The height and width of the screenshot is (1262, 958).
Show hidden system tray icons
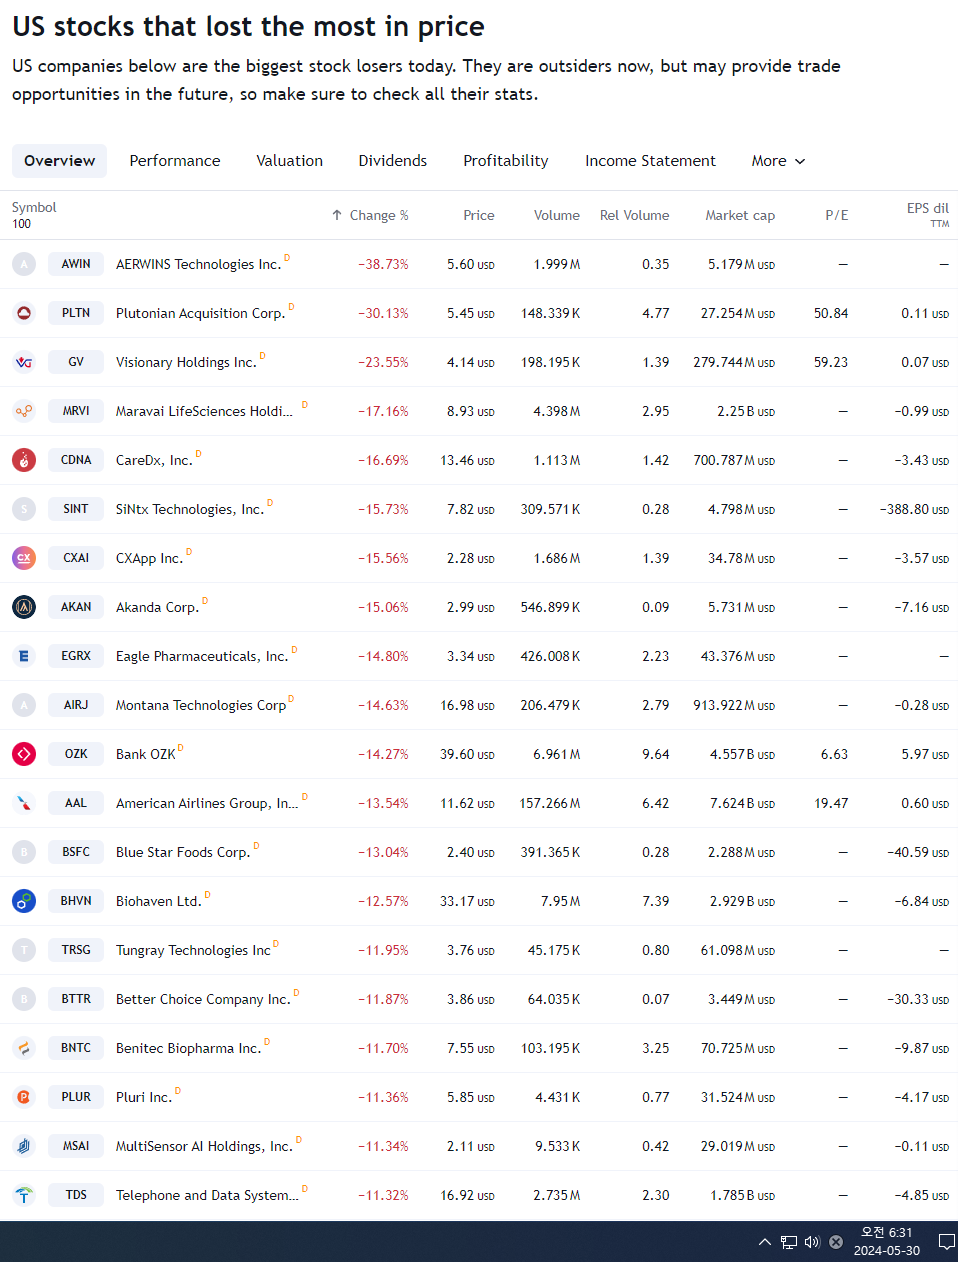tap(765, 1242)
